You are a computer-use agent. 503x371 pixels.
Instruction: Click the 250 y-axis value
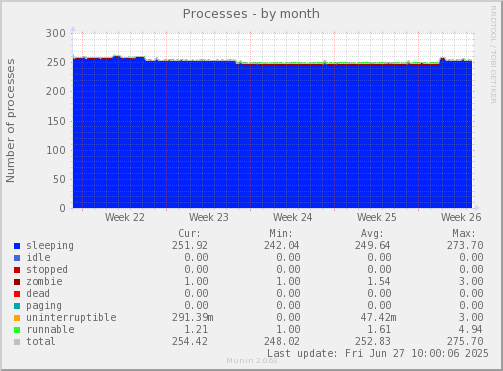56,62
